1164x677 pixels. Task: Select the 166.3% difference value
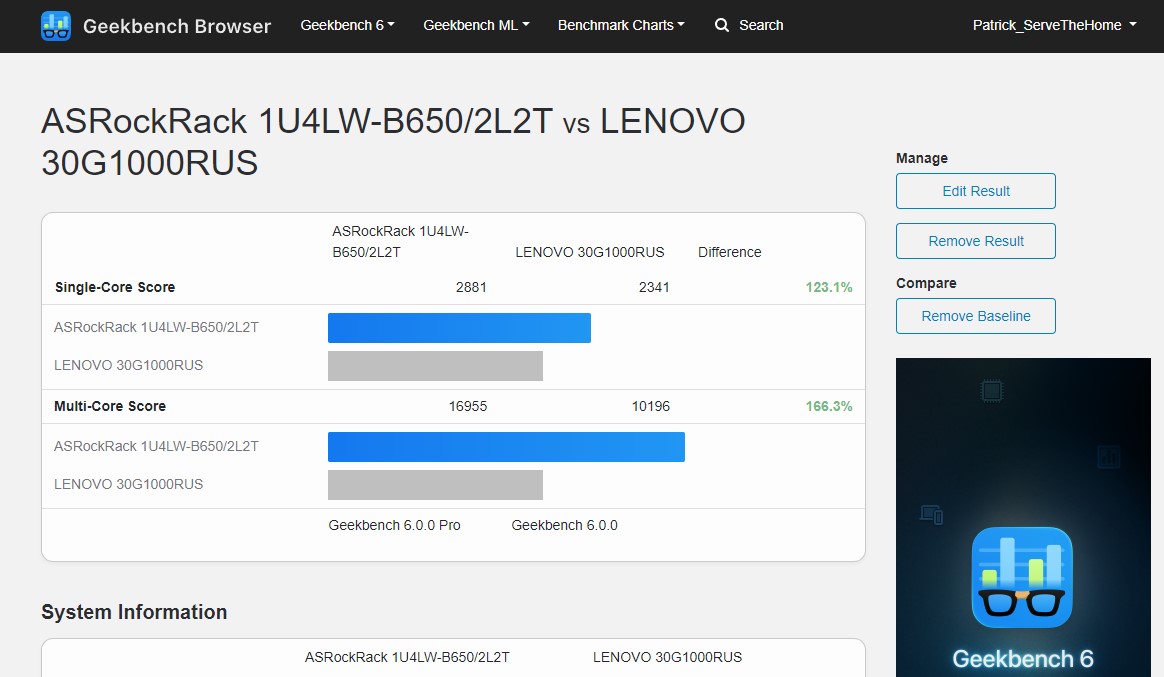(x=828, y=406)
